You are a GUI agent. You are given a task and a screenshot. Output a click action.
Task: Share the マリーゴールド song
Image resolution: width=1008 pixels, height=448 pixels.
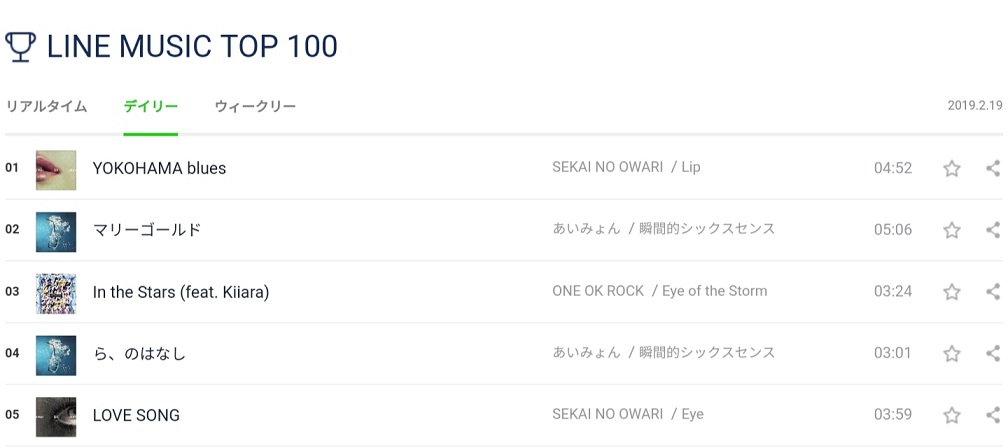pos(992,230)
